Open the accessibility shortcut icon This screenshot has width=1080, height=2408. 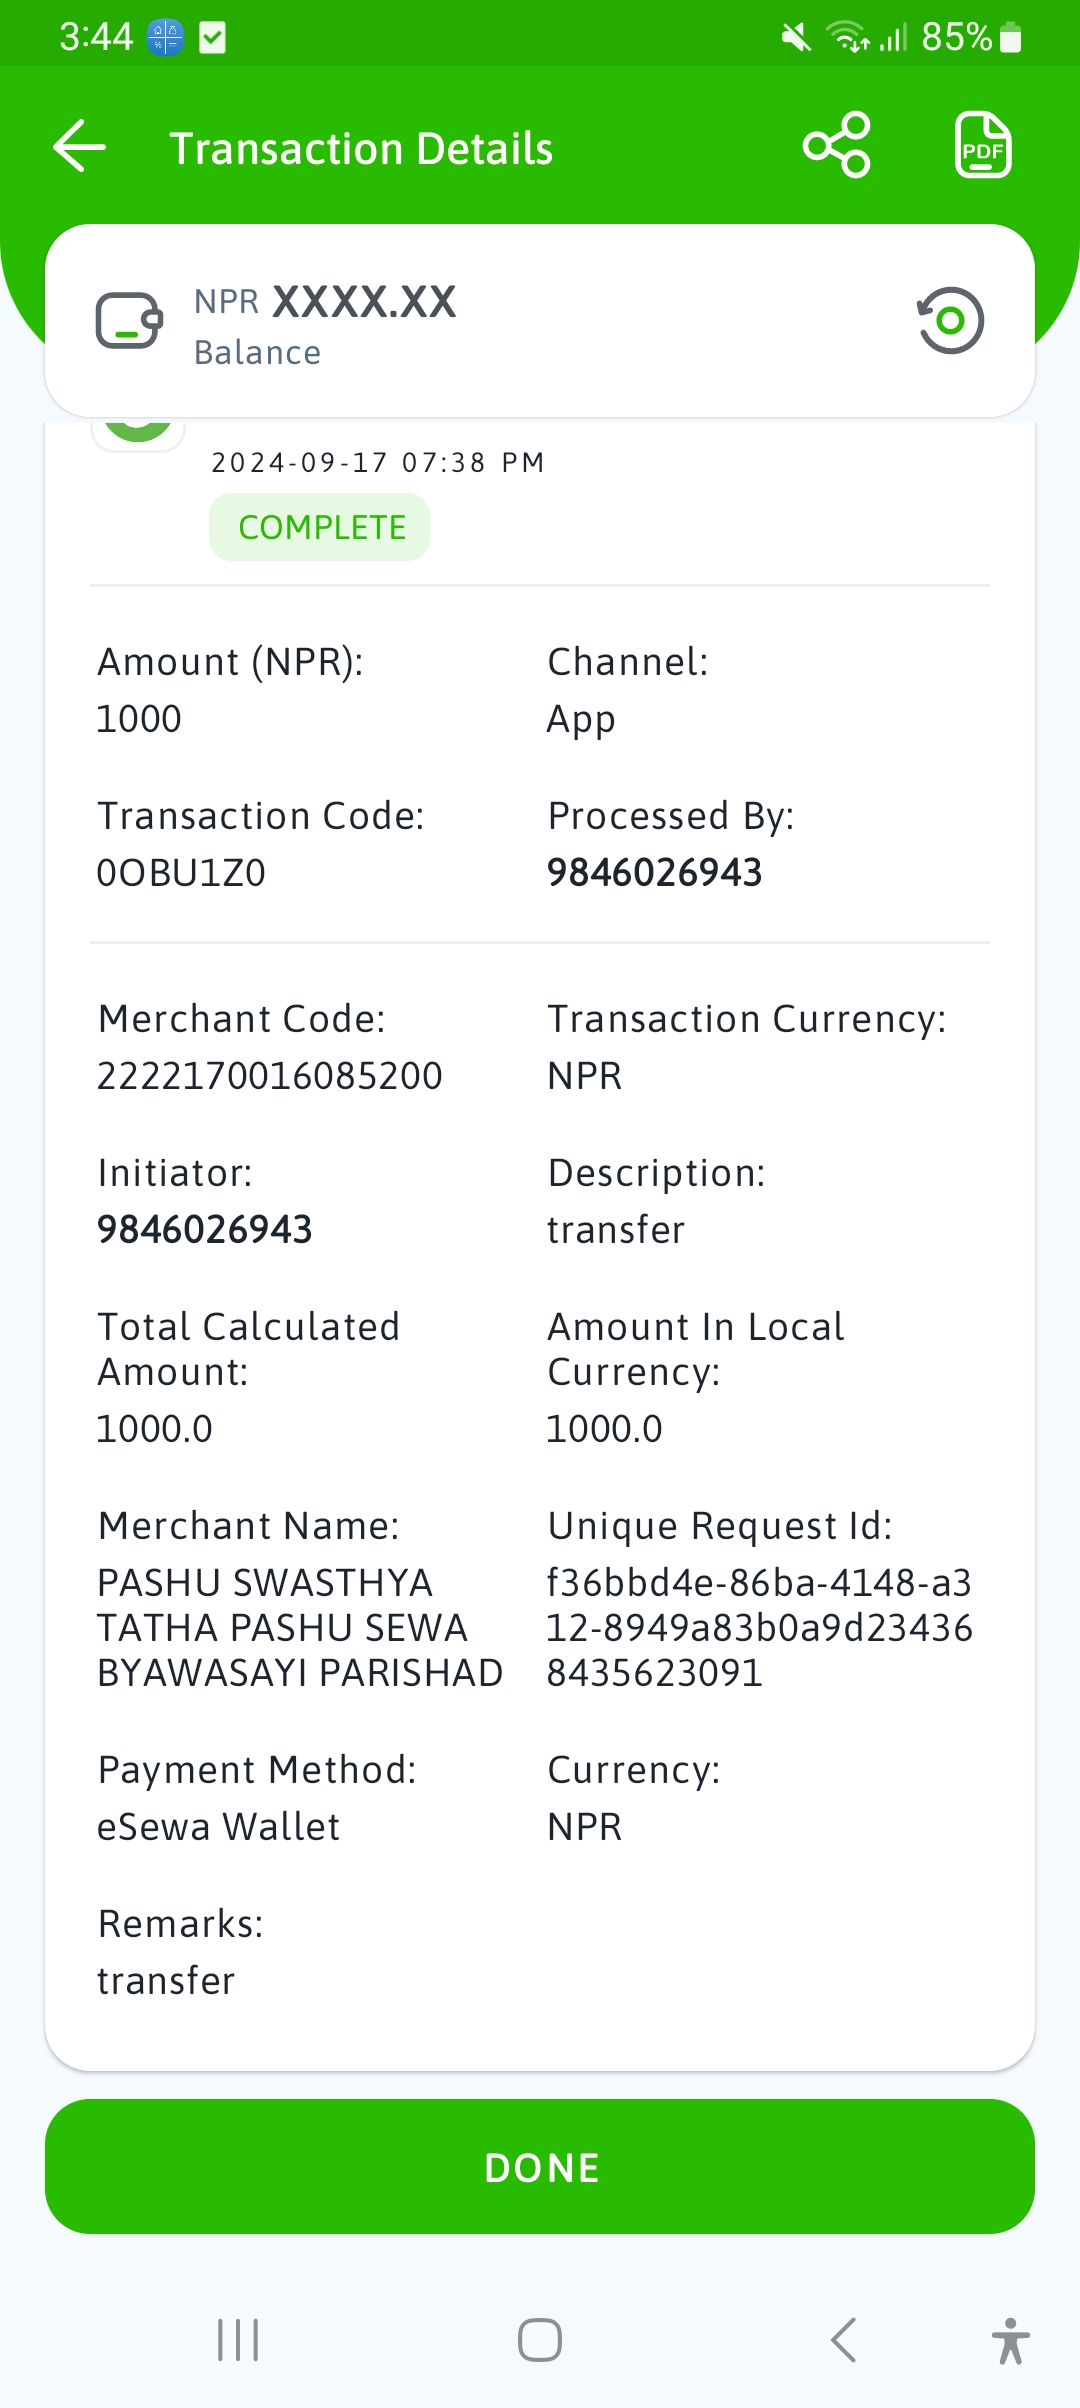1011,2340
